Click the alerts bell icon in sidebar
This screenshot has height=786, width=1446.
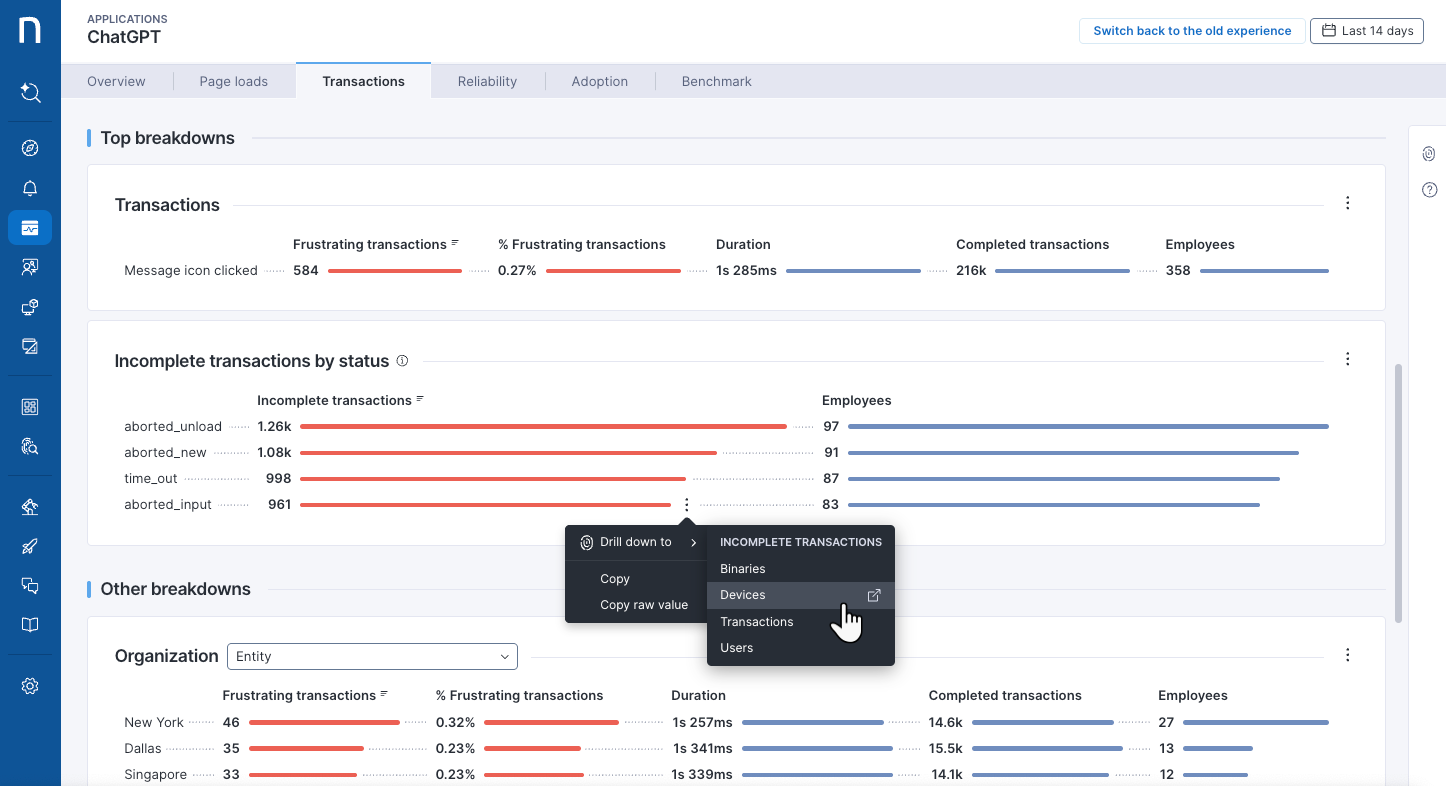(x=30, y=189)
